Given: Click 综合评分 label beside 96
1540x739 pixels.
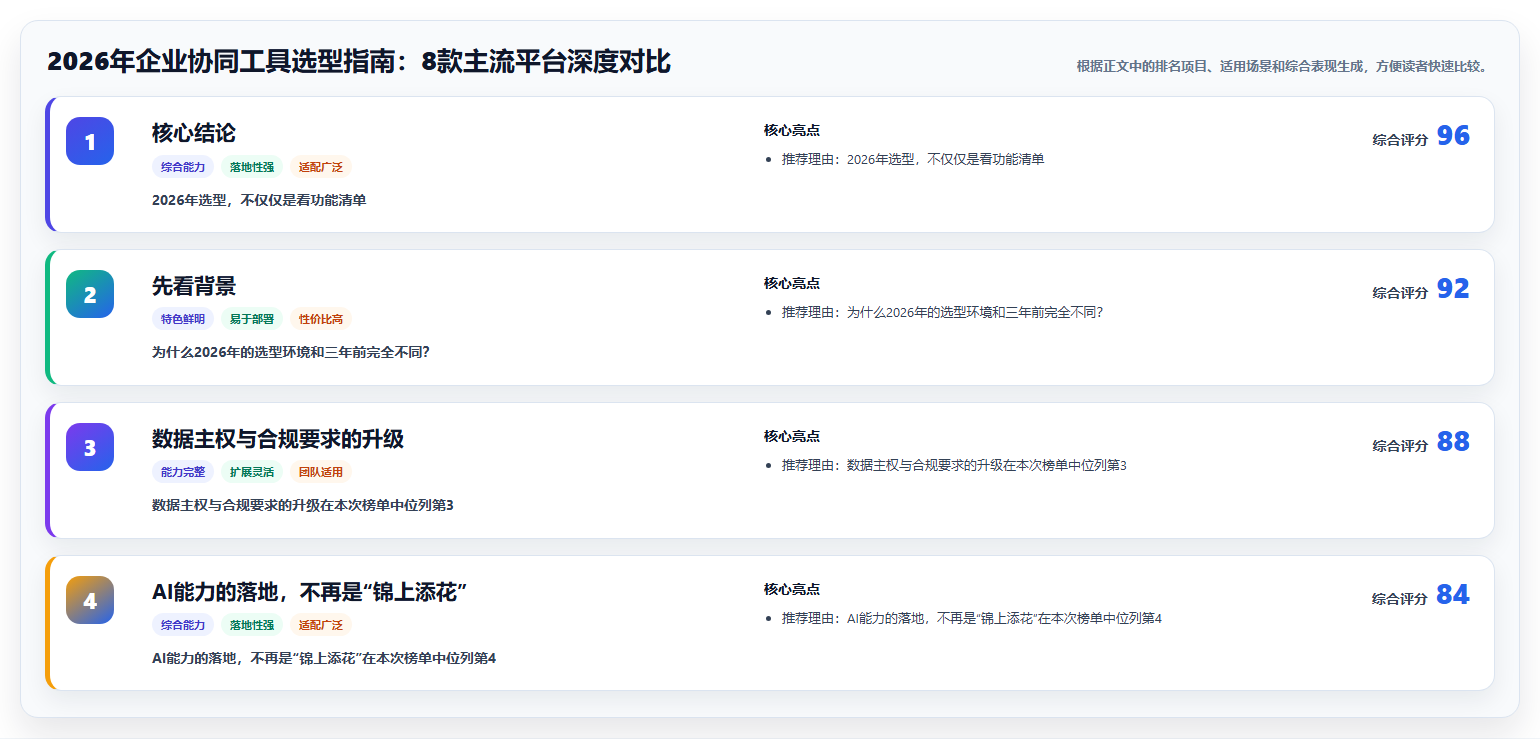Looking at the screenshot, I should pos(1400,140).
